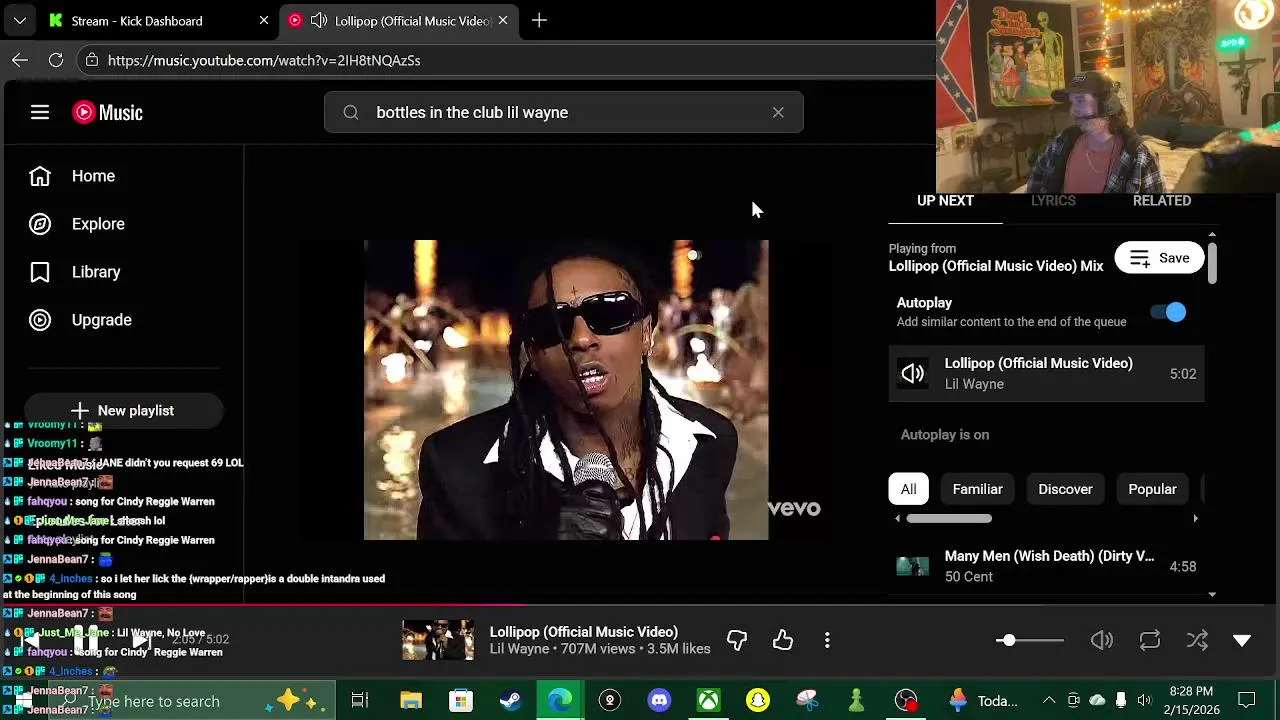Adjust the volume slider
Image resolution: width=1280 pixels, height=720 pixels.
pyautogui.click(x=1030, y=640)
